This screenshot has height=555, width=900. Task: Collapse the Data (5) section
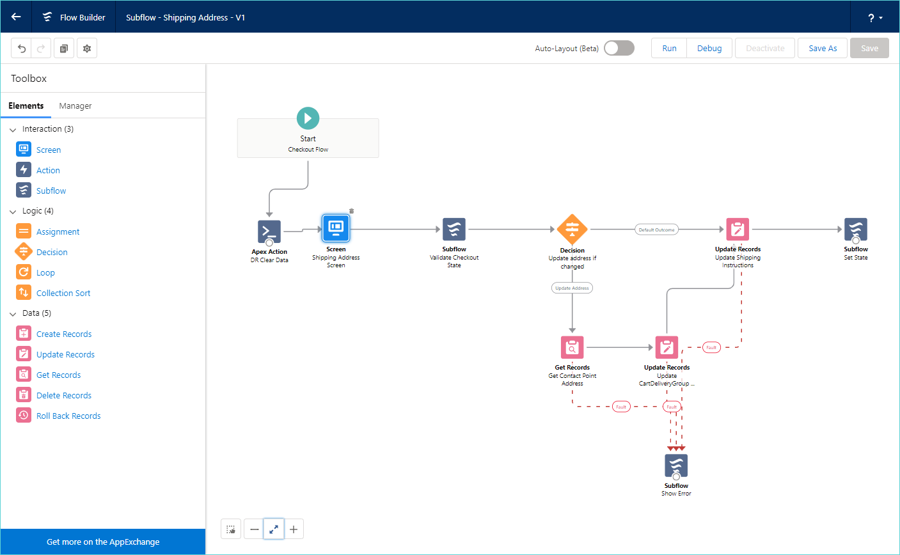click(x=13, y=313)
